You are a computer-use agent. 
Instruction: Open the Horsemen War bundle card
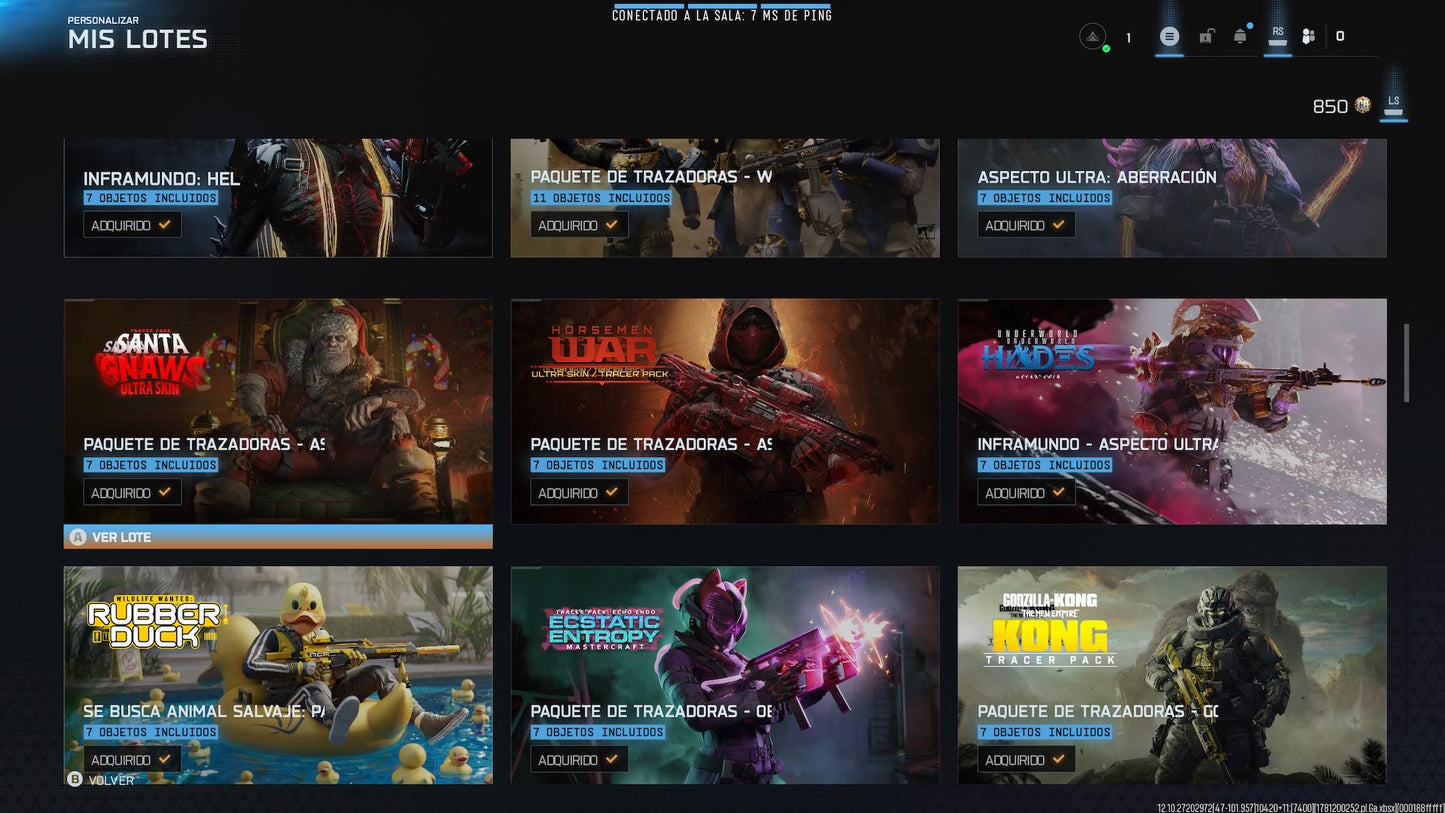pos(725,411)
